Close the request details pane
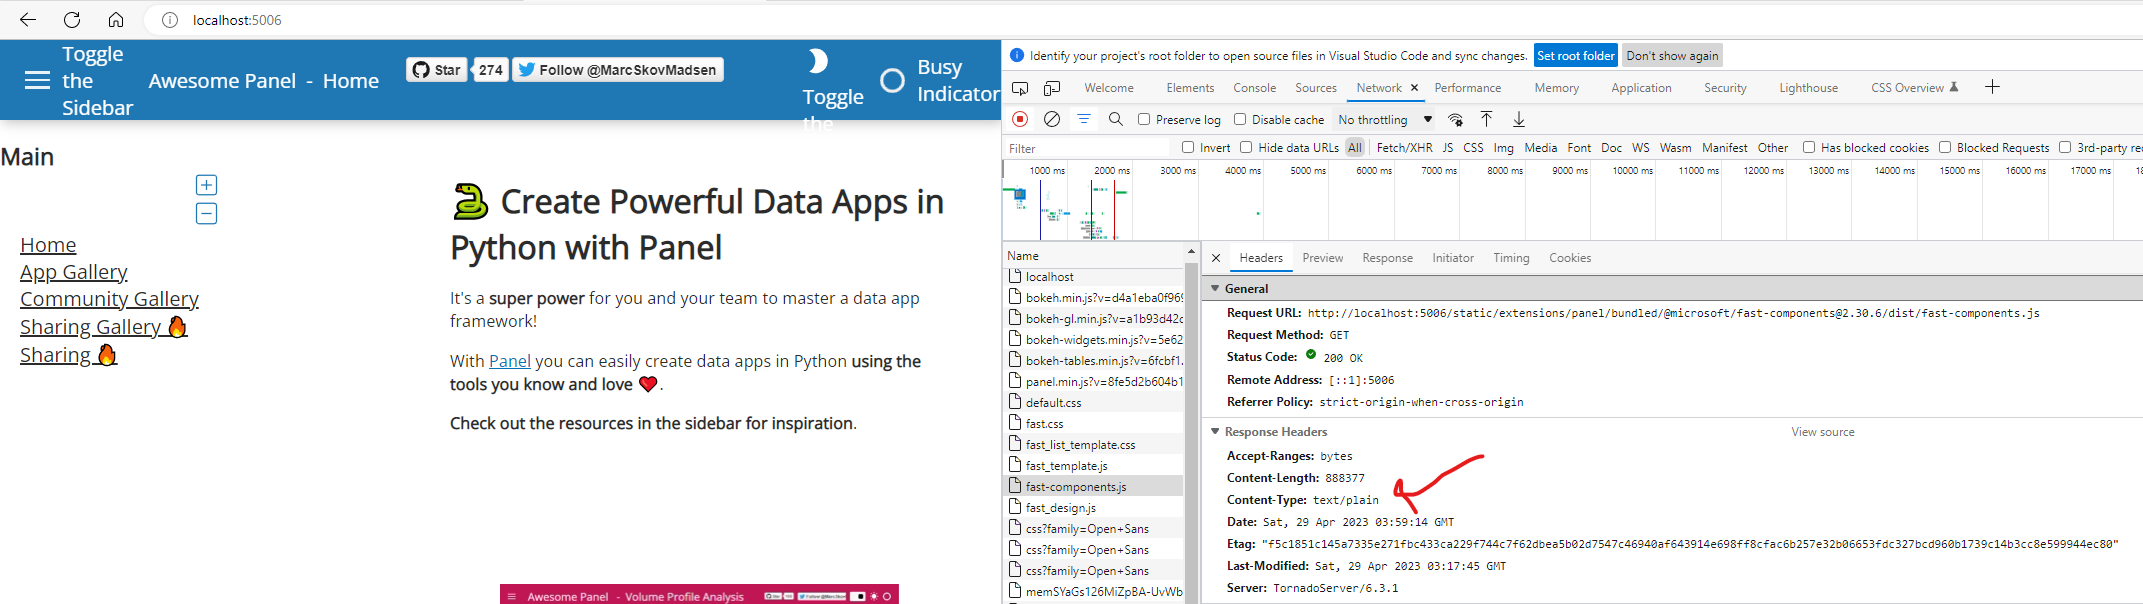Screen dimensions: 2143x604 [1216, 258]
